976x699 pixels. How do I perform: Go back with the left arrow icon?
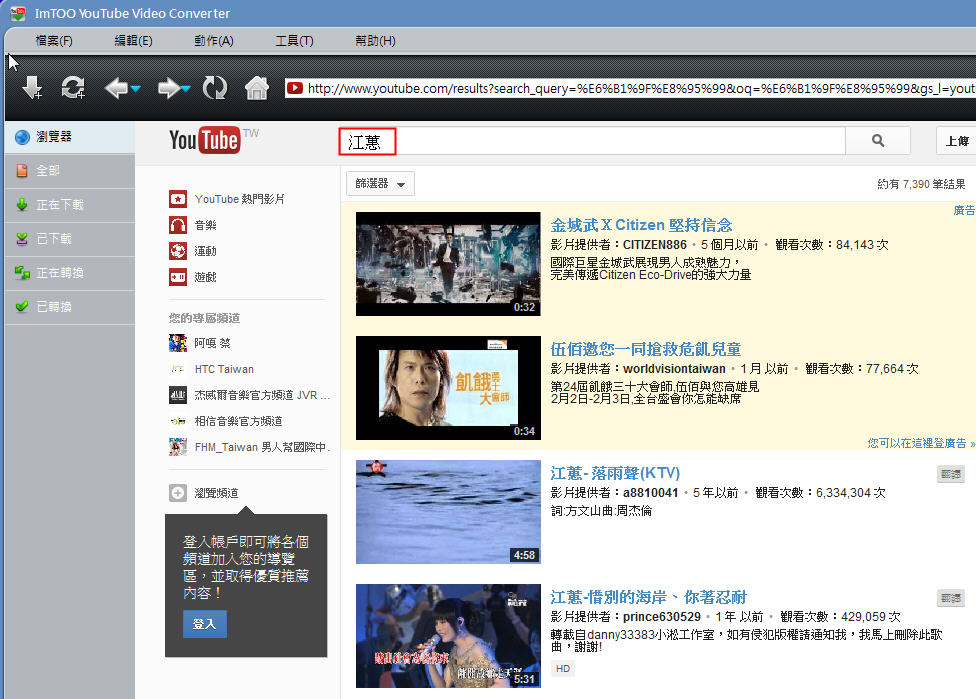point(115,88)
